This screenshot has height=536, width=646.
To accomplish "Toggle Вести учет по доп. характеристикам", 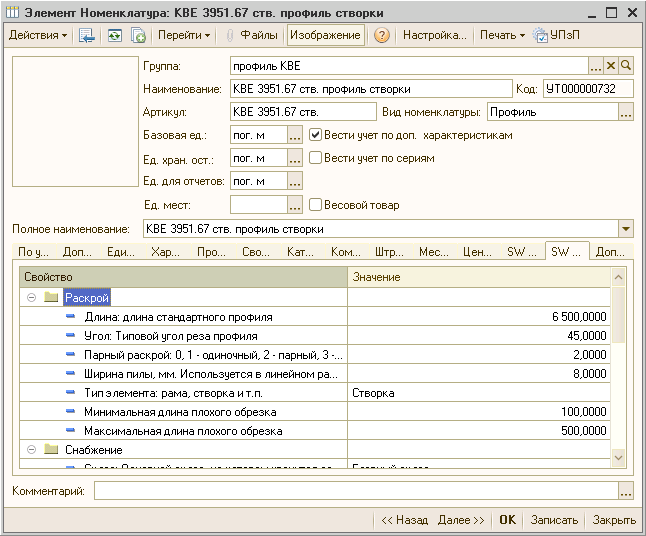I will point(315,135).
